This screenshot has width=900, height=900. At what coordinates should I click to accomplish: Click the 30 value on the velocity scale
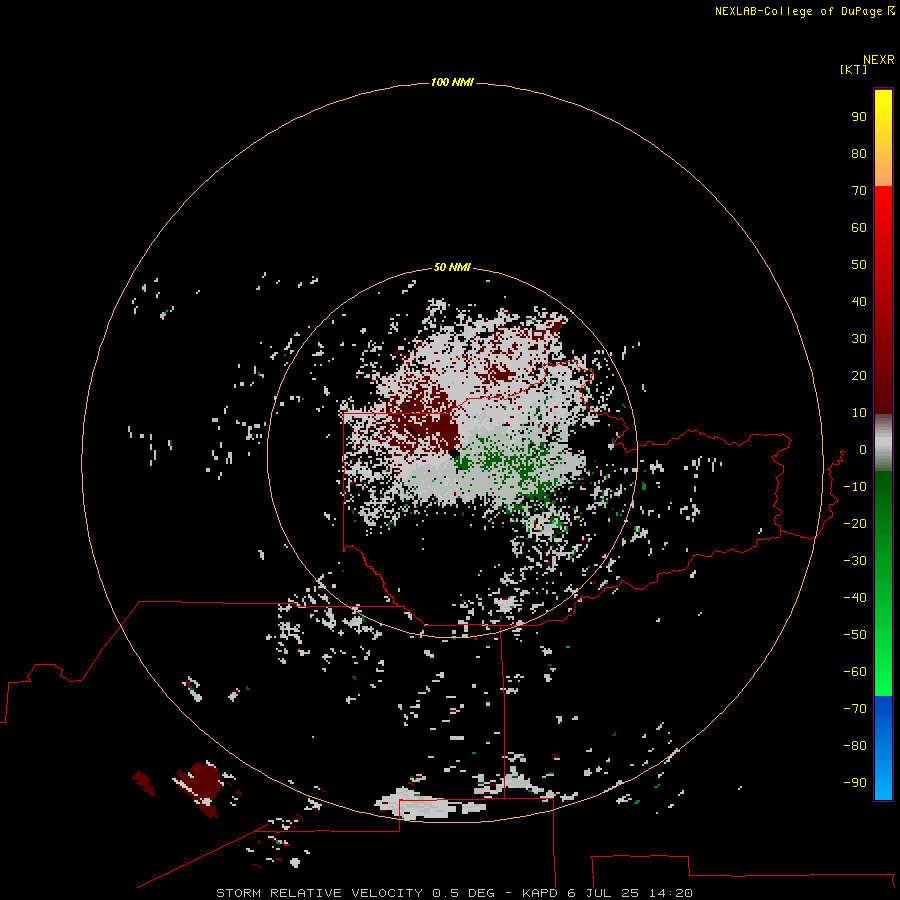(x=859, y=339)
